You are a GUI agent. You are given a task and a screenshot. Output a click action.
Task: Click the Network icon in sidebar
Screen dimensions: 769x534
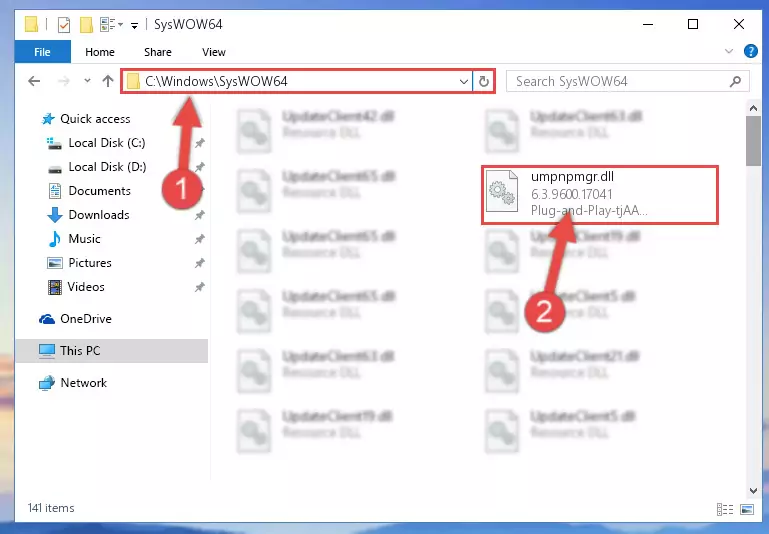pyautogui.click(x=47, y=382)
